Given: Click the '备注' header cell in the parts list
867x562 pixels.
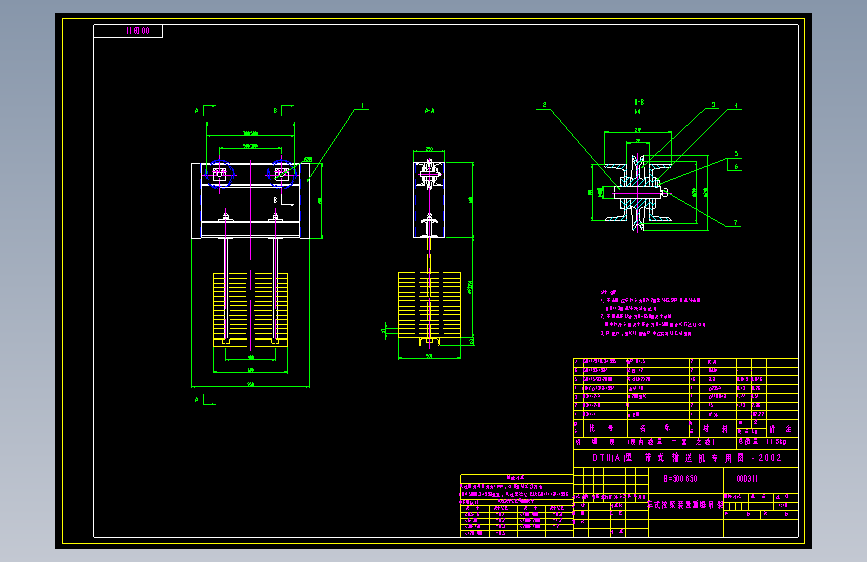Looking at the screenshot, I should (x=780, y=429).
